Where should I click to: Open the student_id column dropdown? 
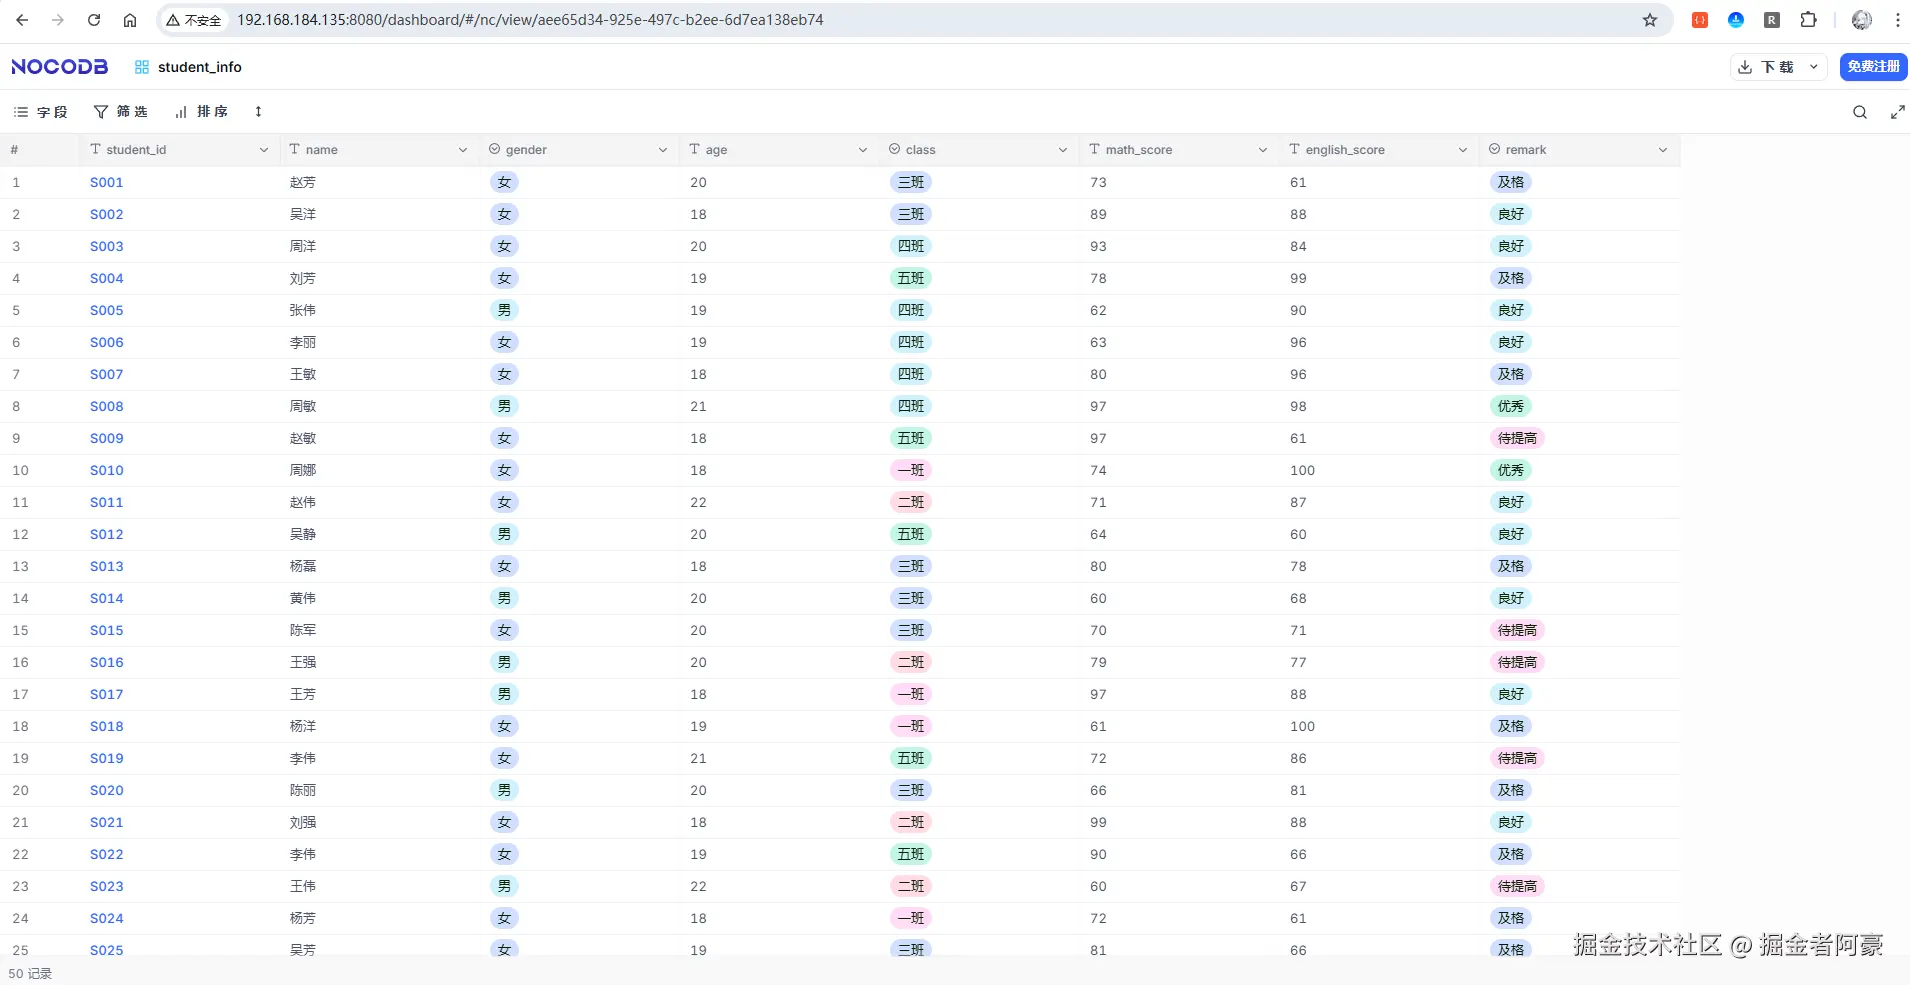[264, 150]
